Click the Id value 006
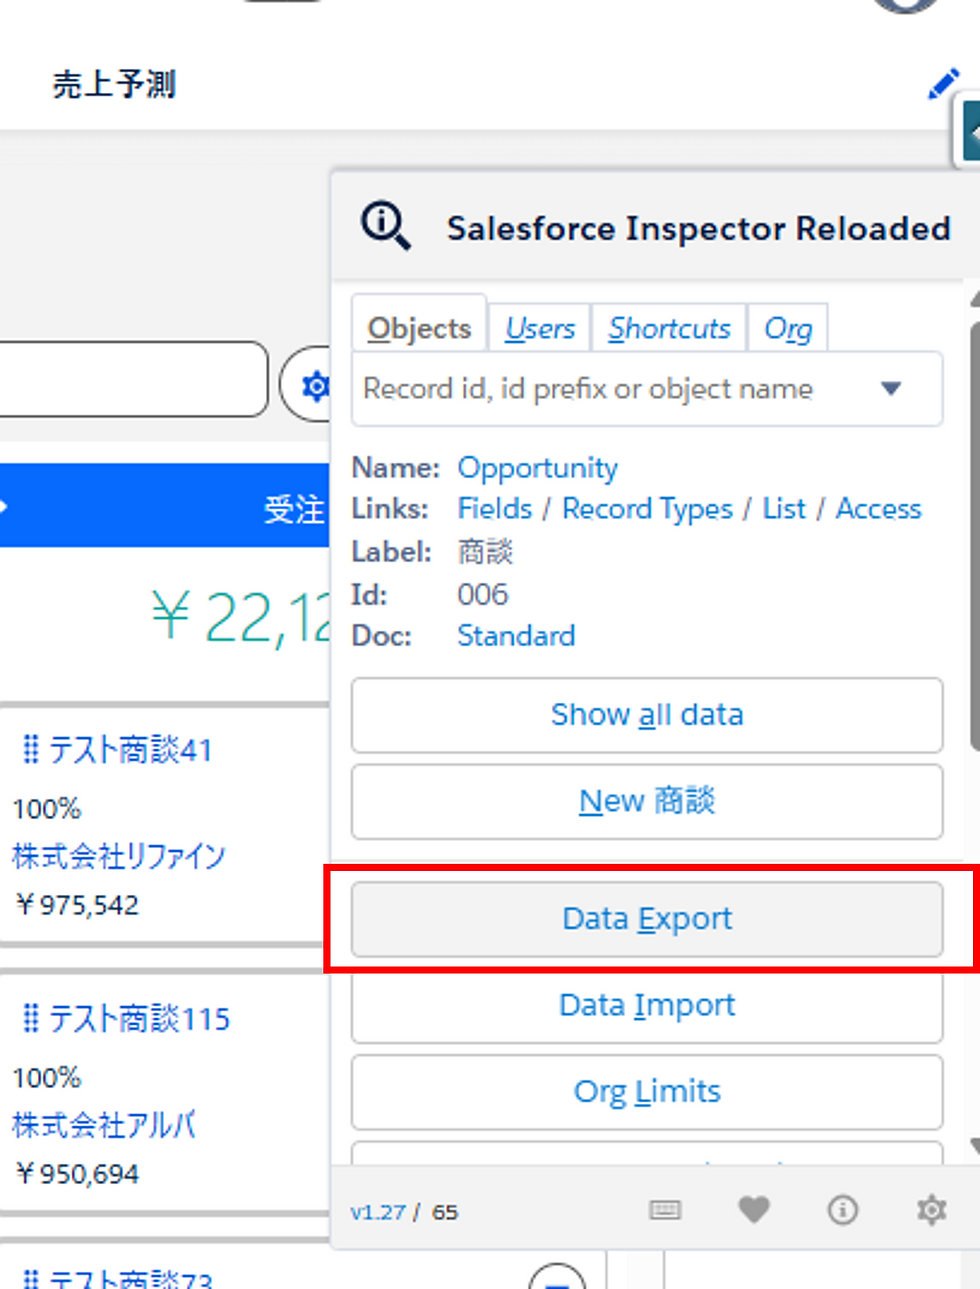 click(482, 594)
